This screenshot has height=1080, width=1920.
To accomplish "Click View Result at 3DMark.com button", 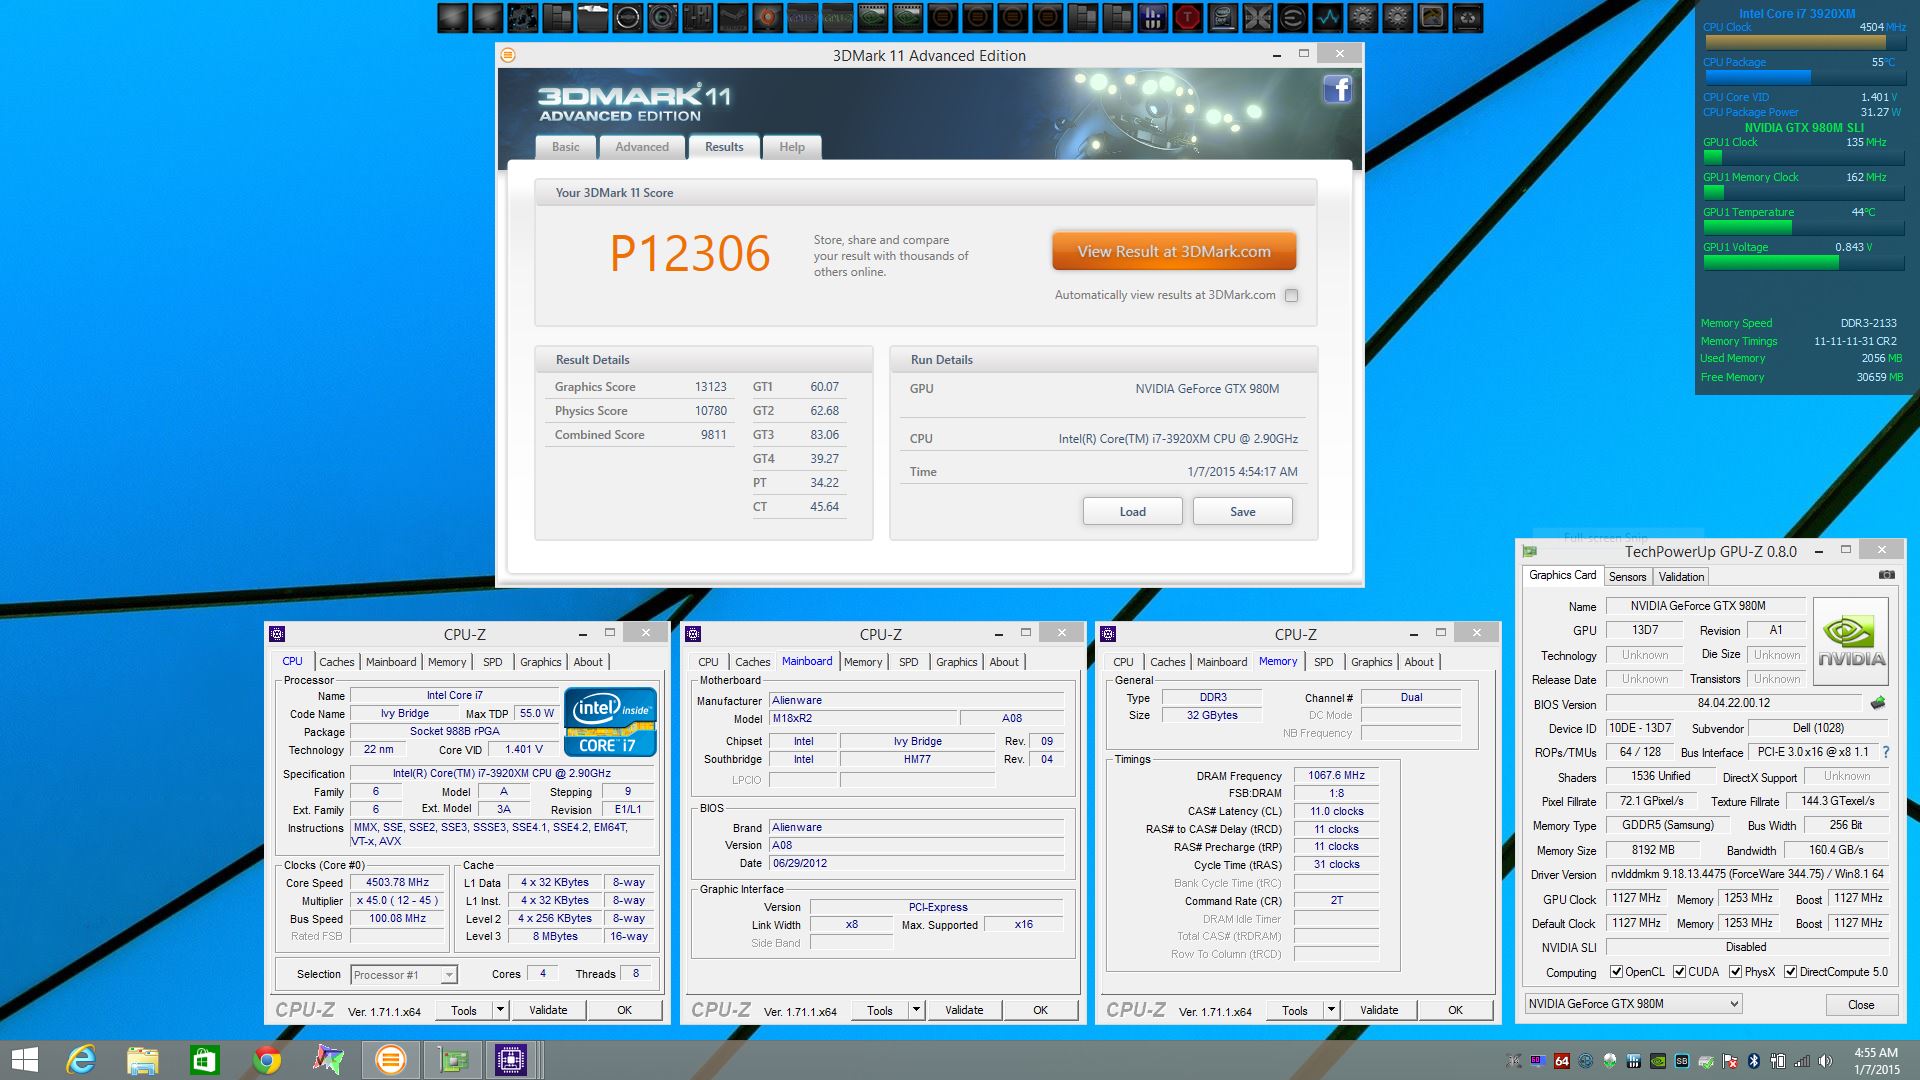I will pos(1174,252).
